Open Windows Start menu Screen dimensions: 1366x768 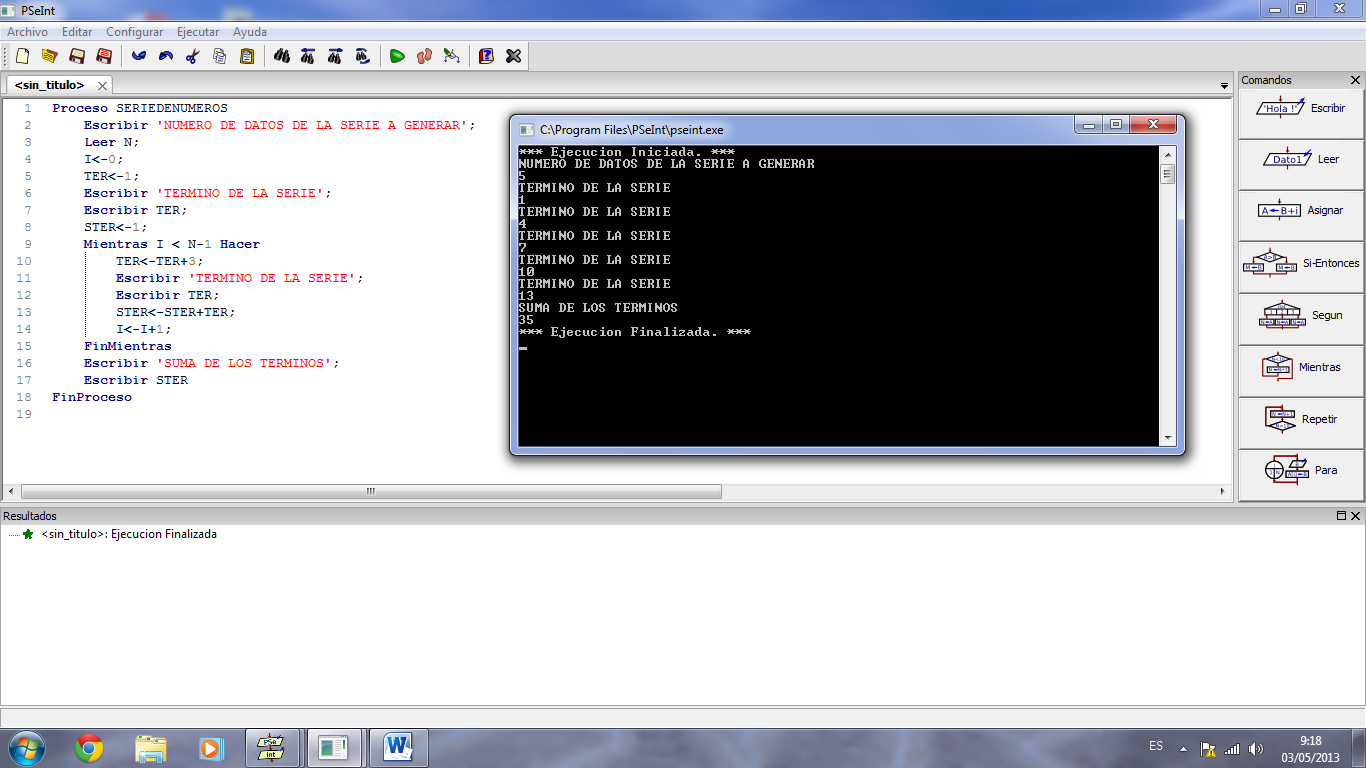click(25, 747)
